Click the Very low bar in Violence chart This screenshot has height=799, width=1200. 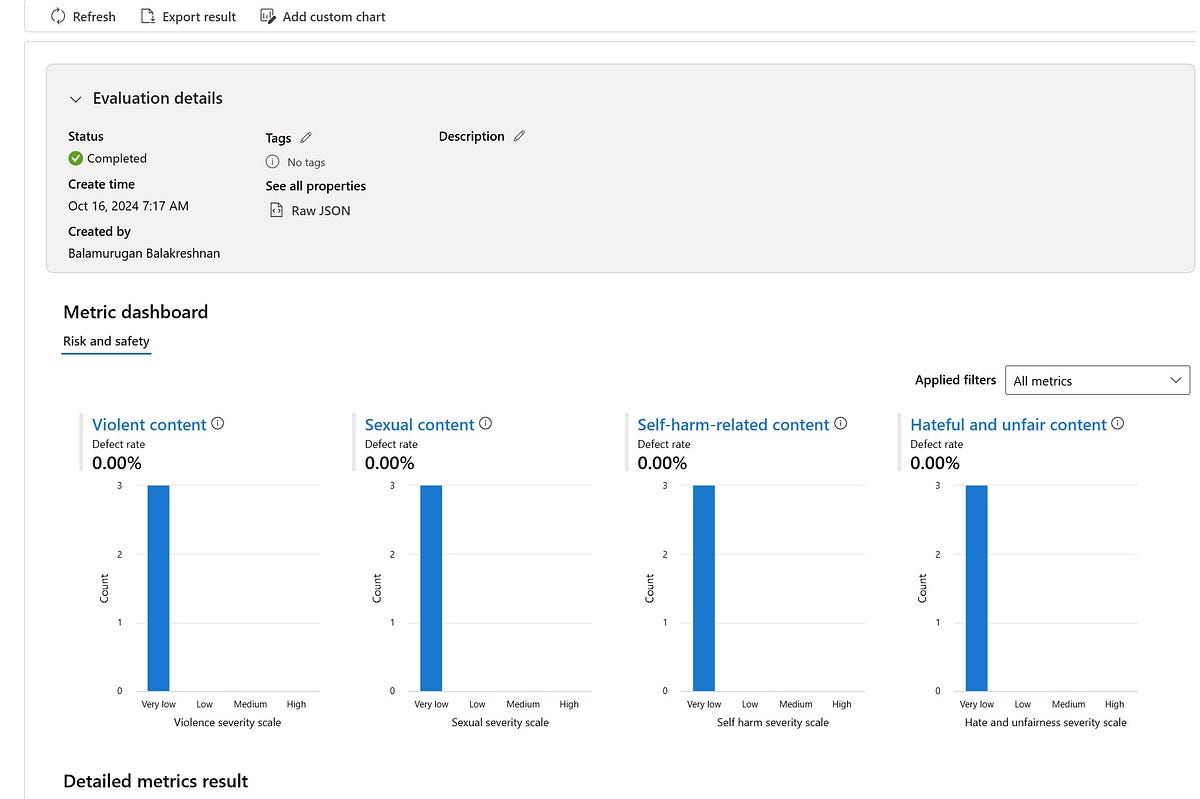(x=157, y=587)
